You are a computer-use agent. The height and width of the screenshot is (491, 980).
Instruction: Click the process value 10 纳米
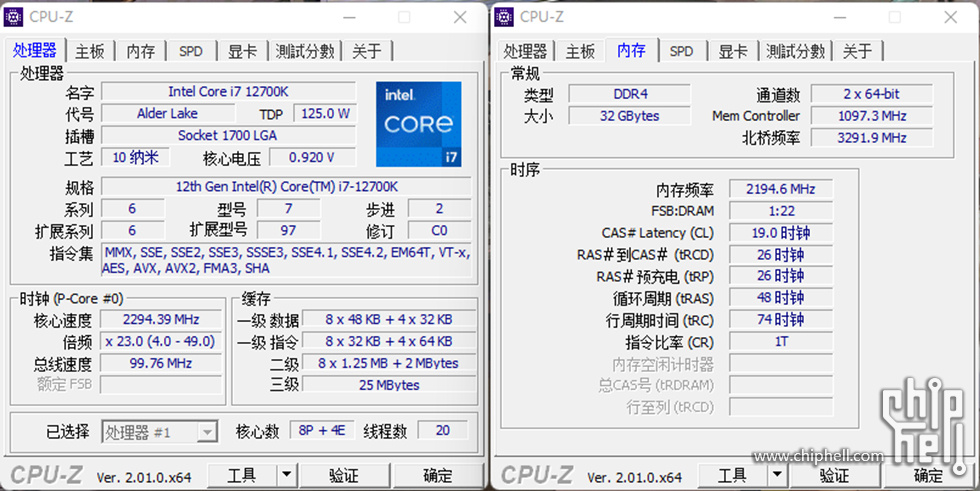136,157
